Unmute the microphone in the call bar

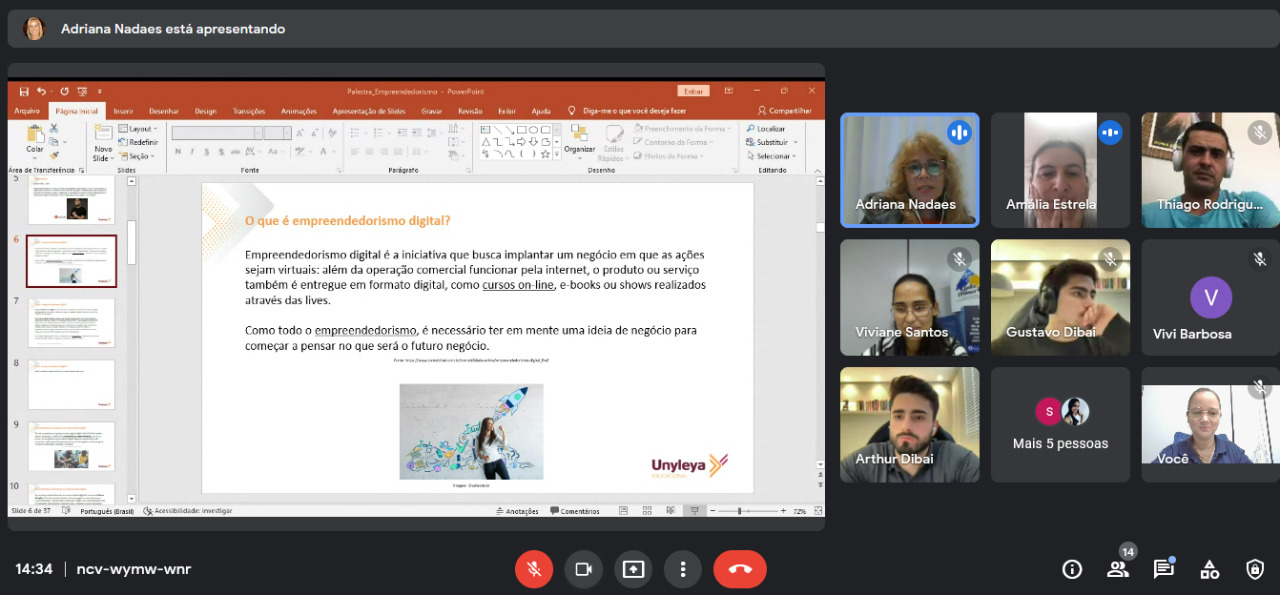(x=534, y=569)
